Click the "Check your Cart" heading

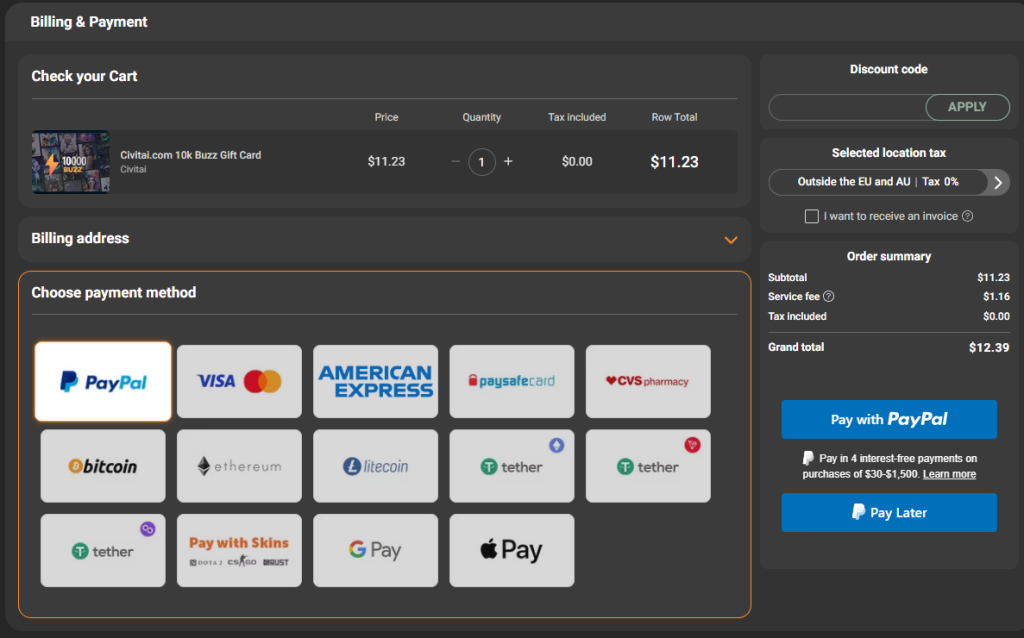point(84,76)
